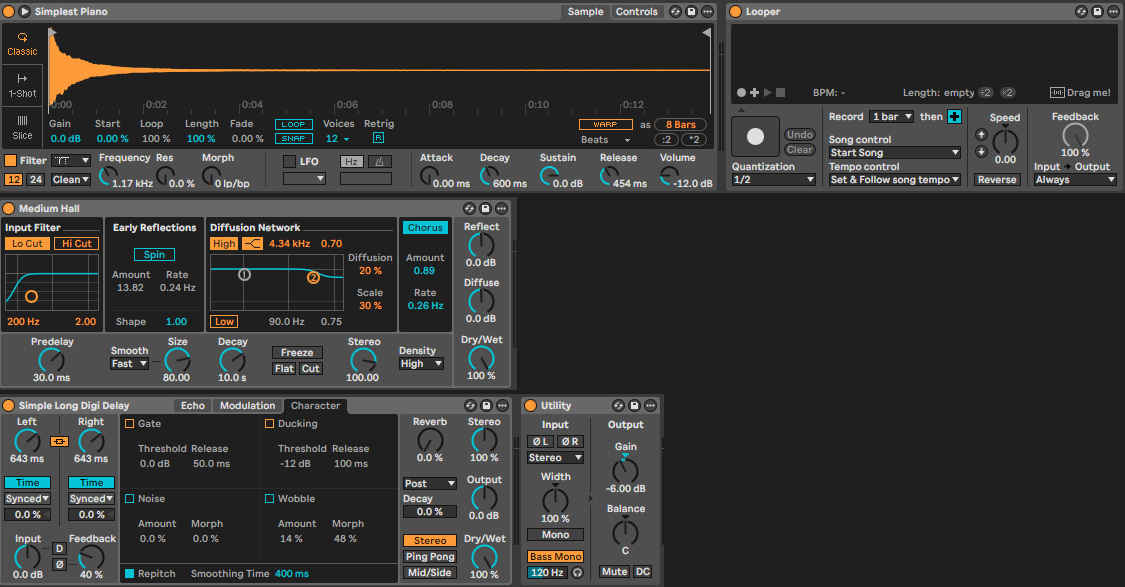The image size is (1125, 587).
Task: Click Medium Hall hot-swap icon
Action: pos(469,208)
